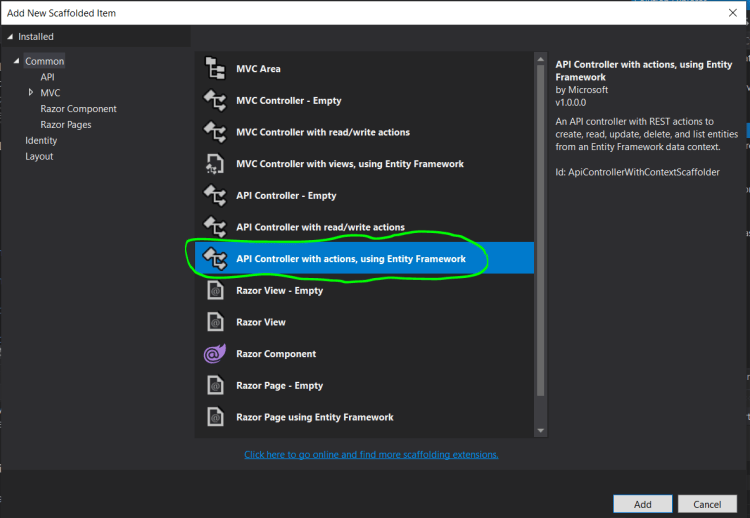This screenshot has height=518, width=750.
Task: Select the Razor Pages category
Action: [x=66, y=124]
